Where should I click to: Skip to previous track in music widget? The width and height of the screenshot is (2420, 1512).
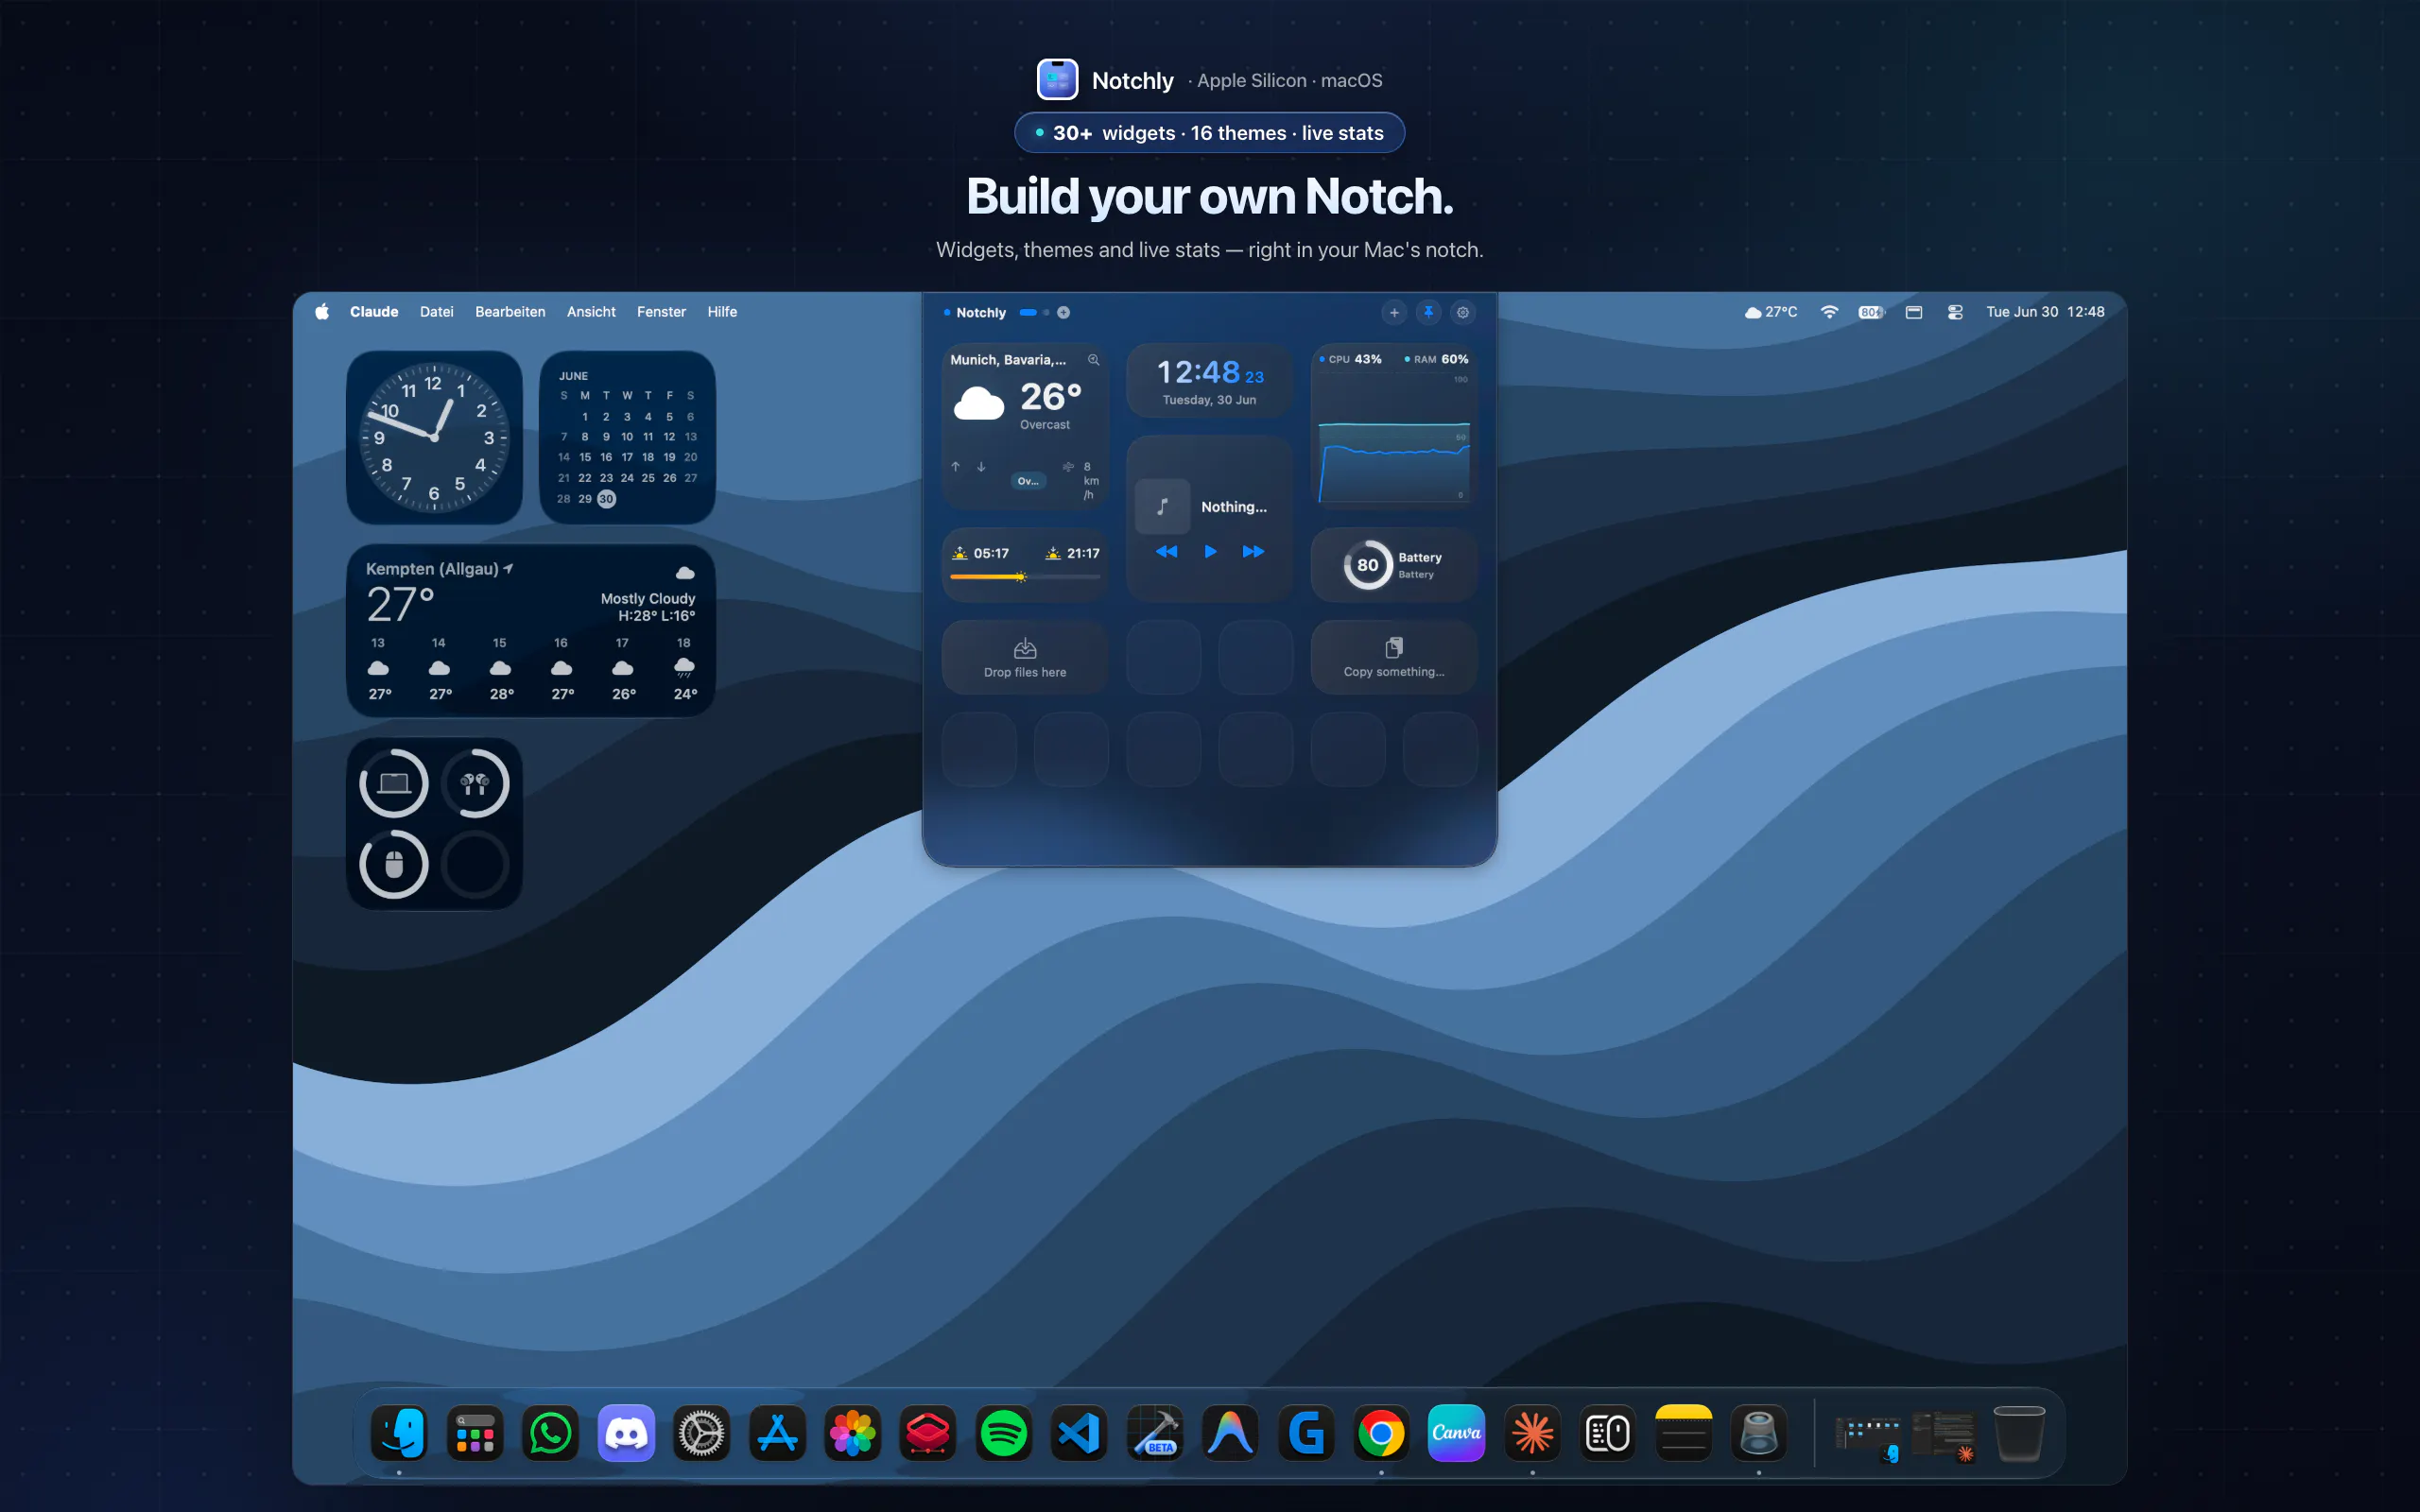tap(1166, 551)
